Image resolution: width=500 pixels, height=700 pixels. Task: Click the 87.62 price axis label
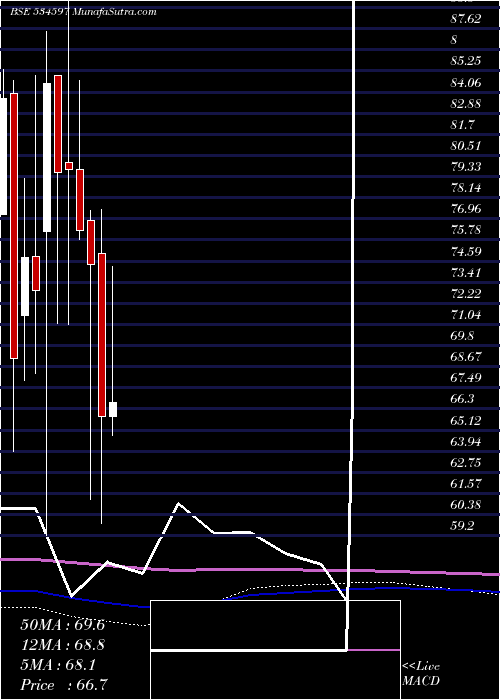(x=466, y=19)
